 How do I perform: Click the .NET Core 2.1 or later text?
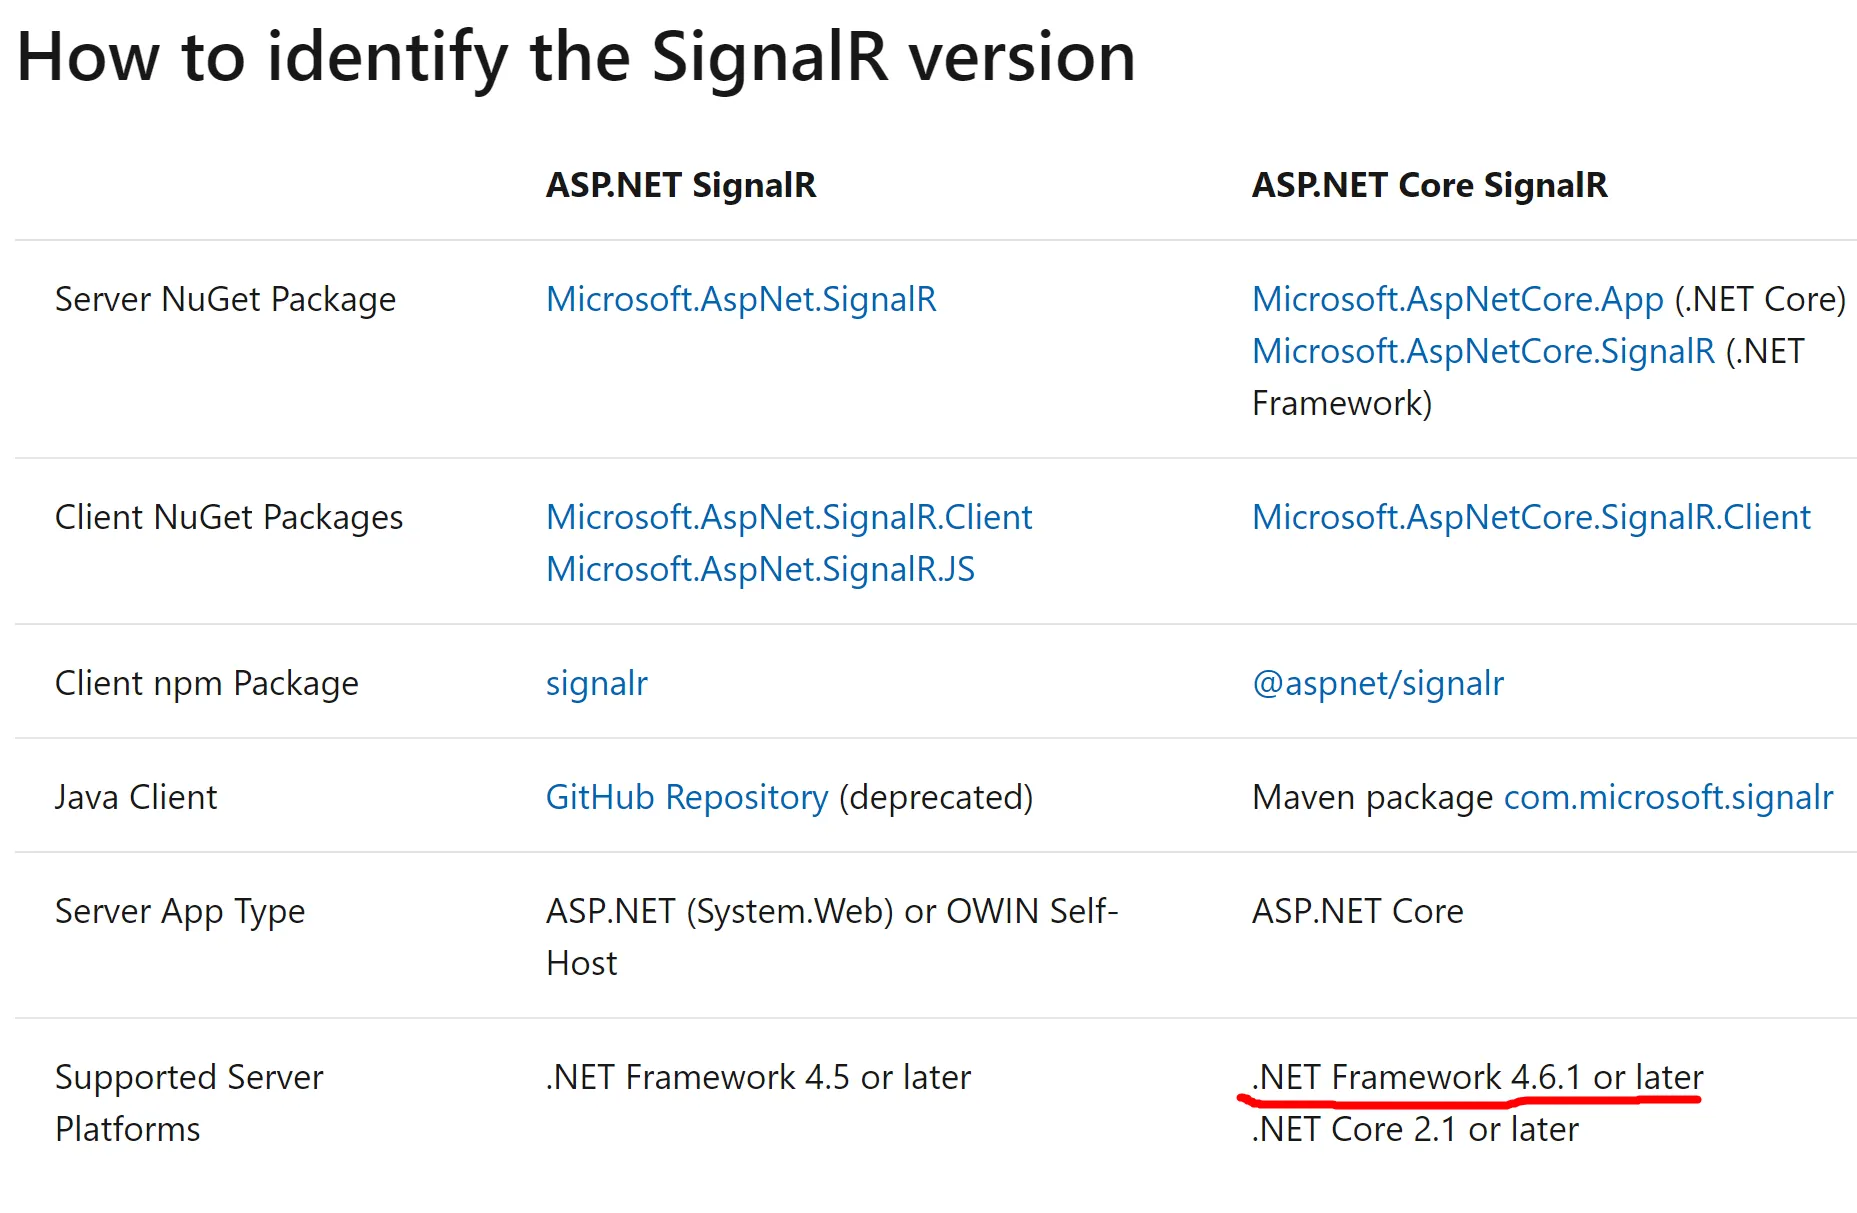click(x=1414, y=1129)
